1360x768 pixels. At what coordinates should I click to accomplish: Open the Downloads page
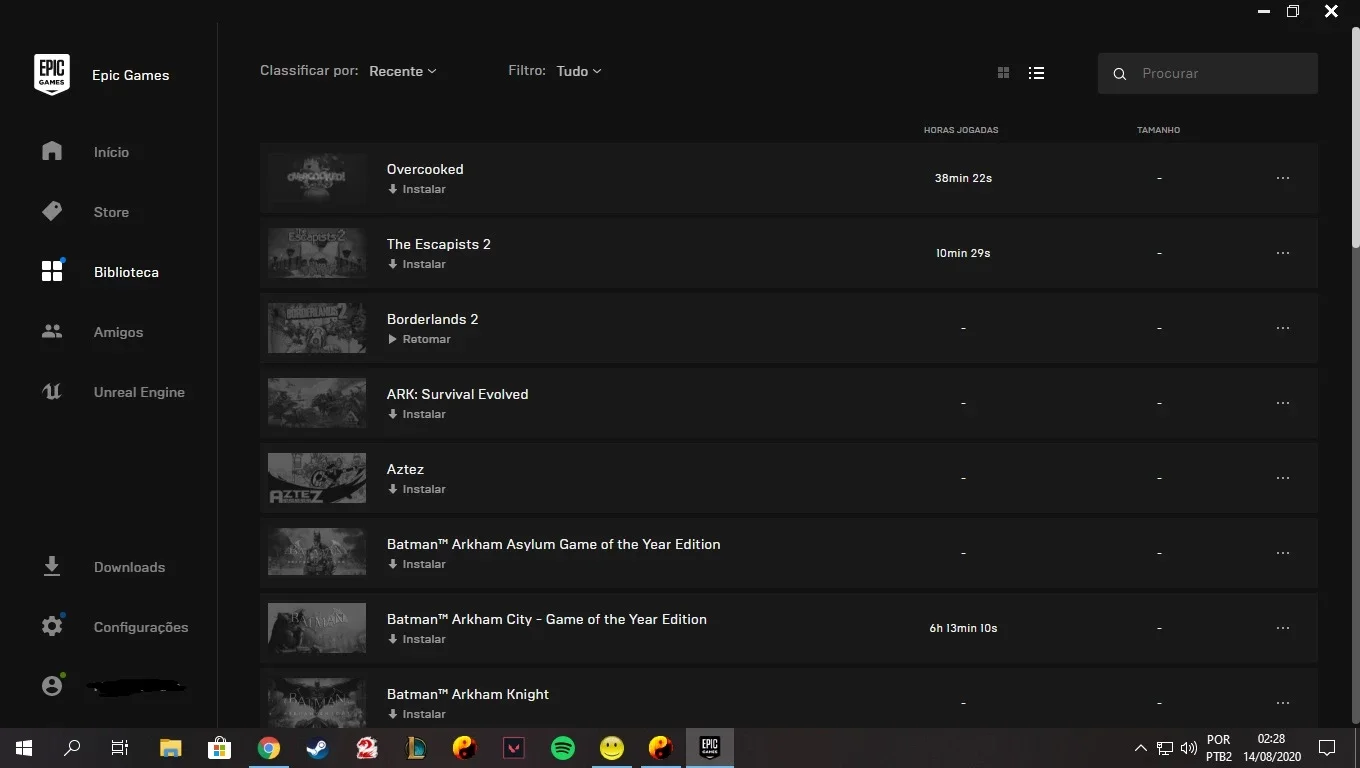click(x=129, y=567)
